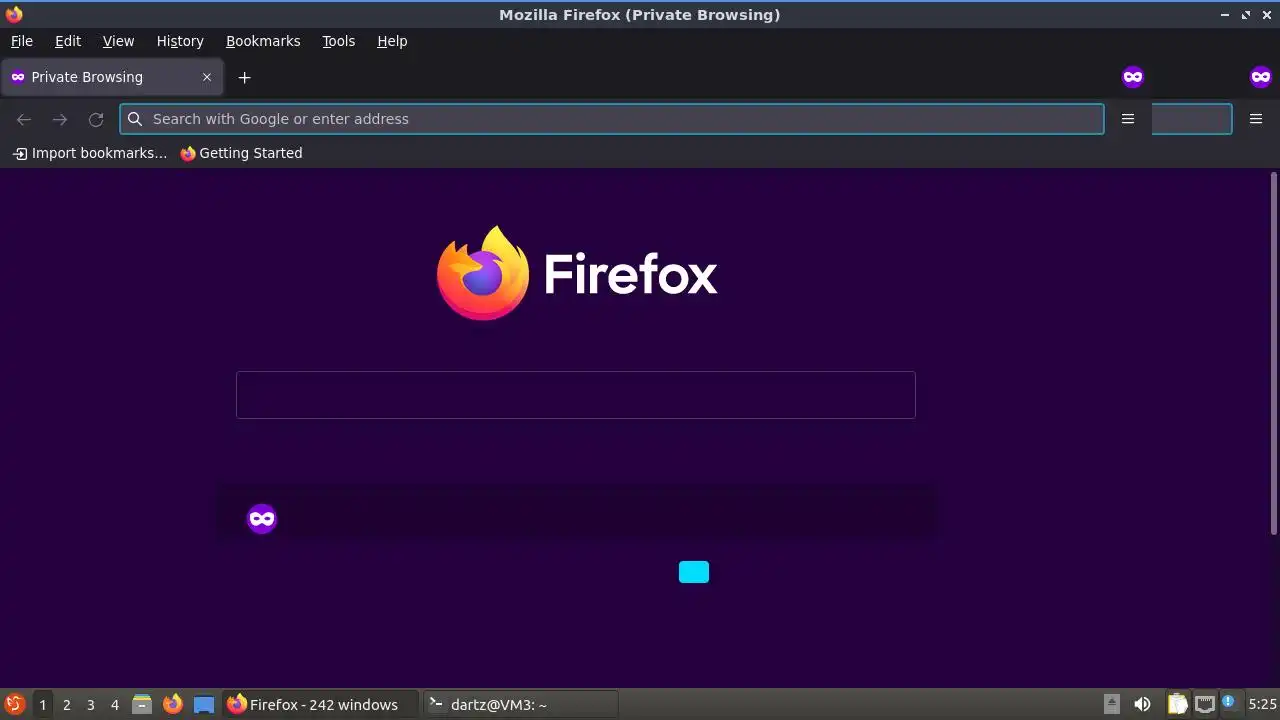Click the Forward arrow button
Image resolution: width=1280 pixels, height=720 pixels.
[x=60, y=119]
